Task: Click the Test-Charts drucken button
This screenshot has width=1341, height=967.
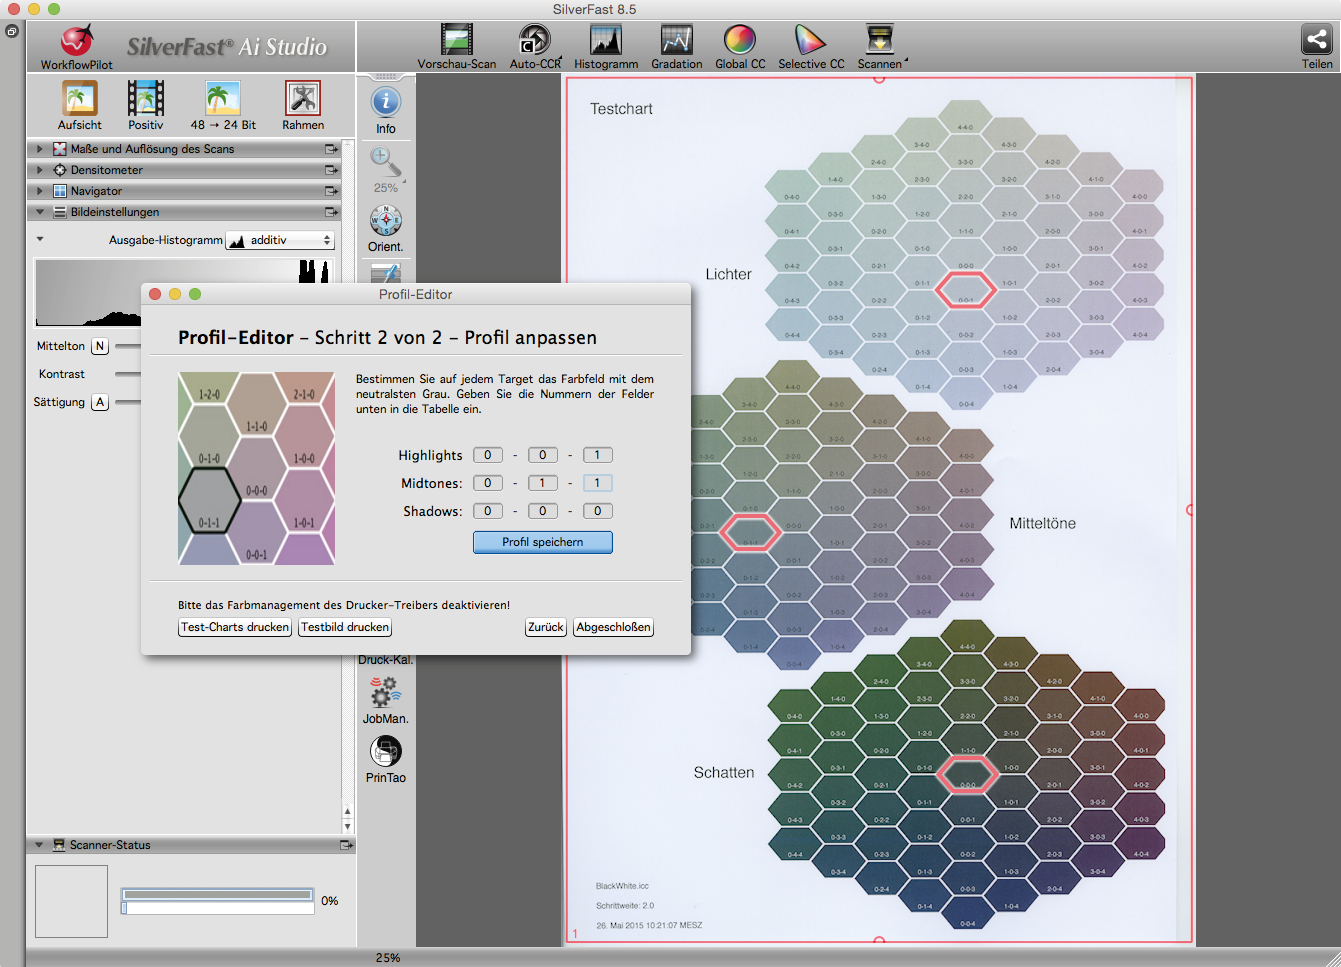Action: coord(235,627)
